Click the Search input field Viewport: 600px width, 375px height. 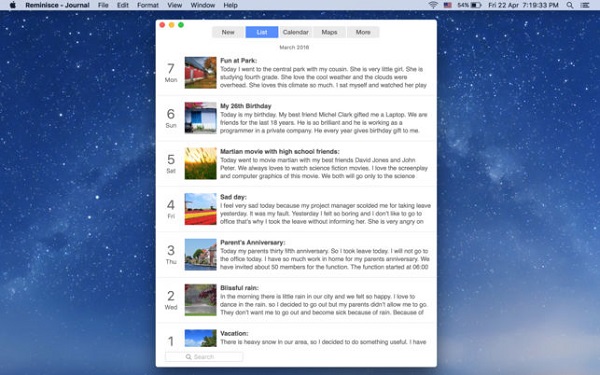(x=204, y=357)
